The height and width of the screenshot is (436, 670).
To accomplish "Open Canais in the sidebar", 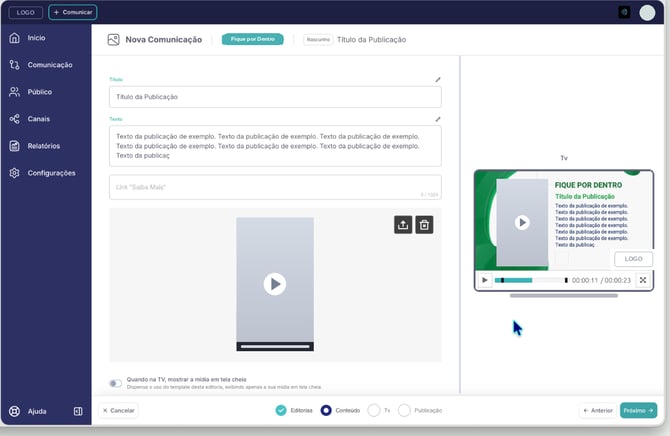I will coord(30,119).
